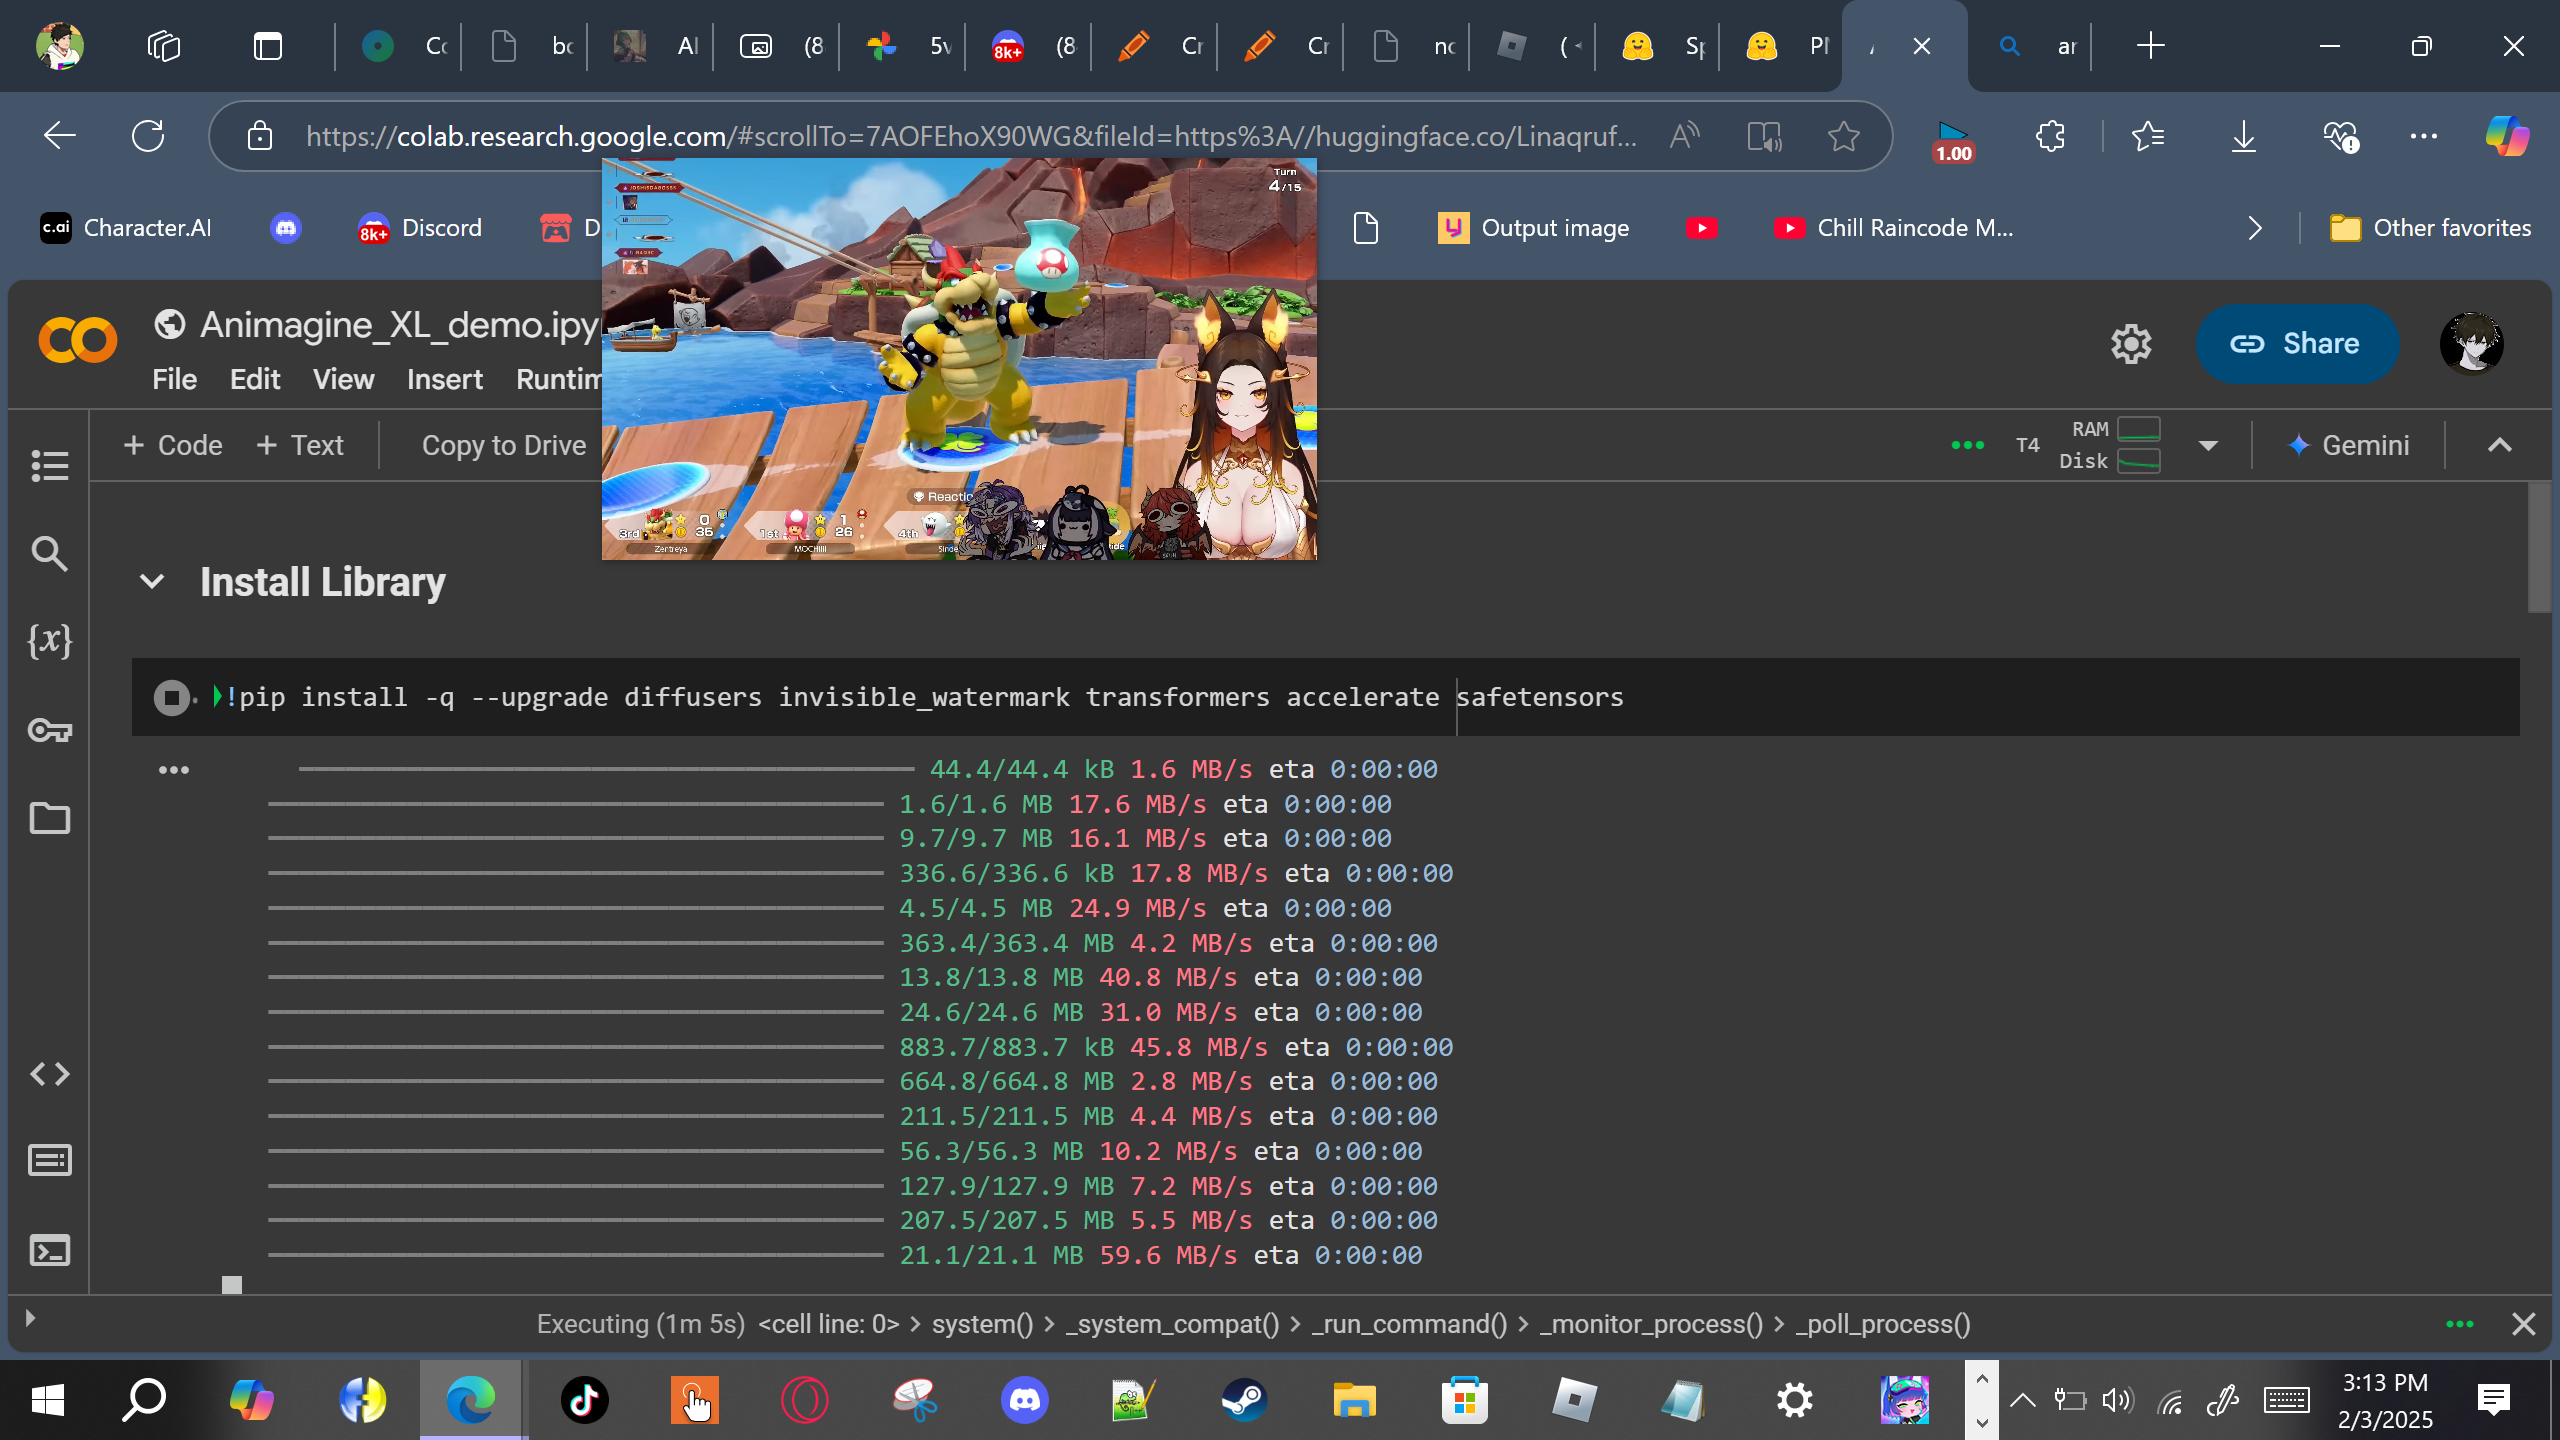Expand the bottom-left panel arrow
Image resolution: width=2560 pixels, height=1440 pixels.
coord(30,1318)
